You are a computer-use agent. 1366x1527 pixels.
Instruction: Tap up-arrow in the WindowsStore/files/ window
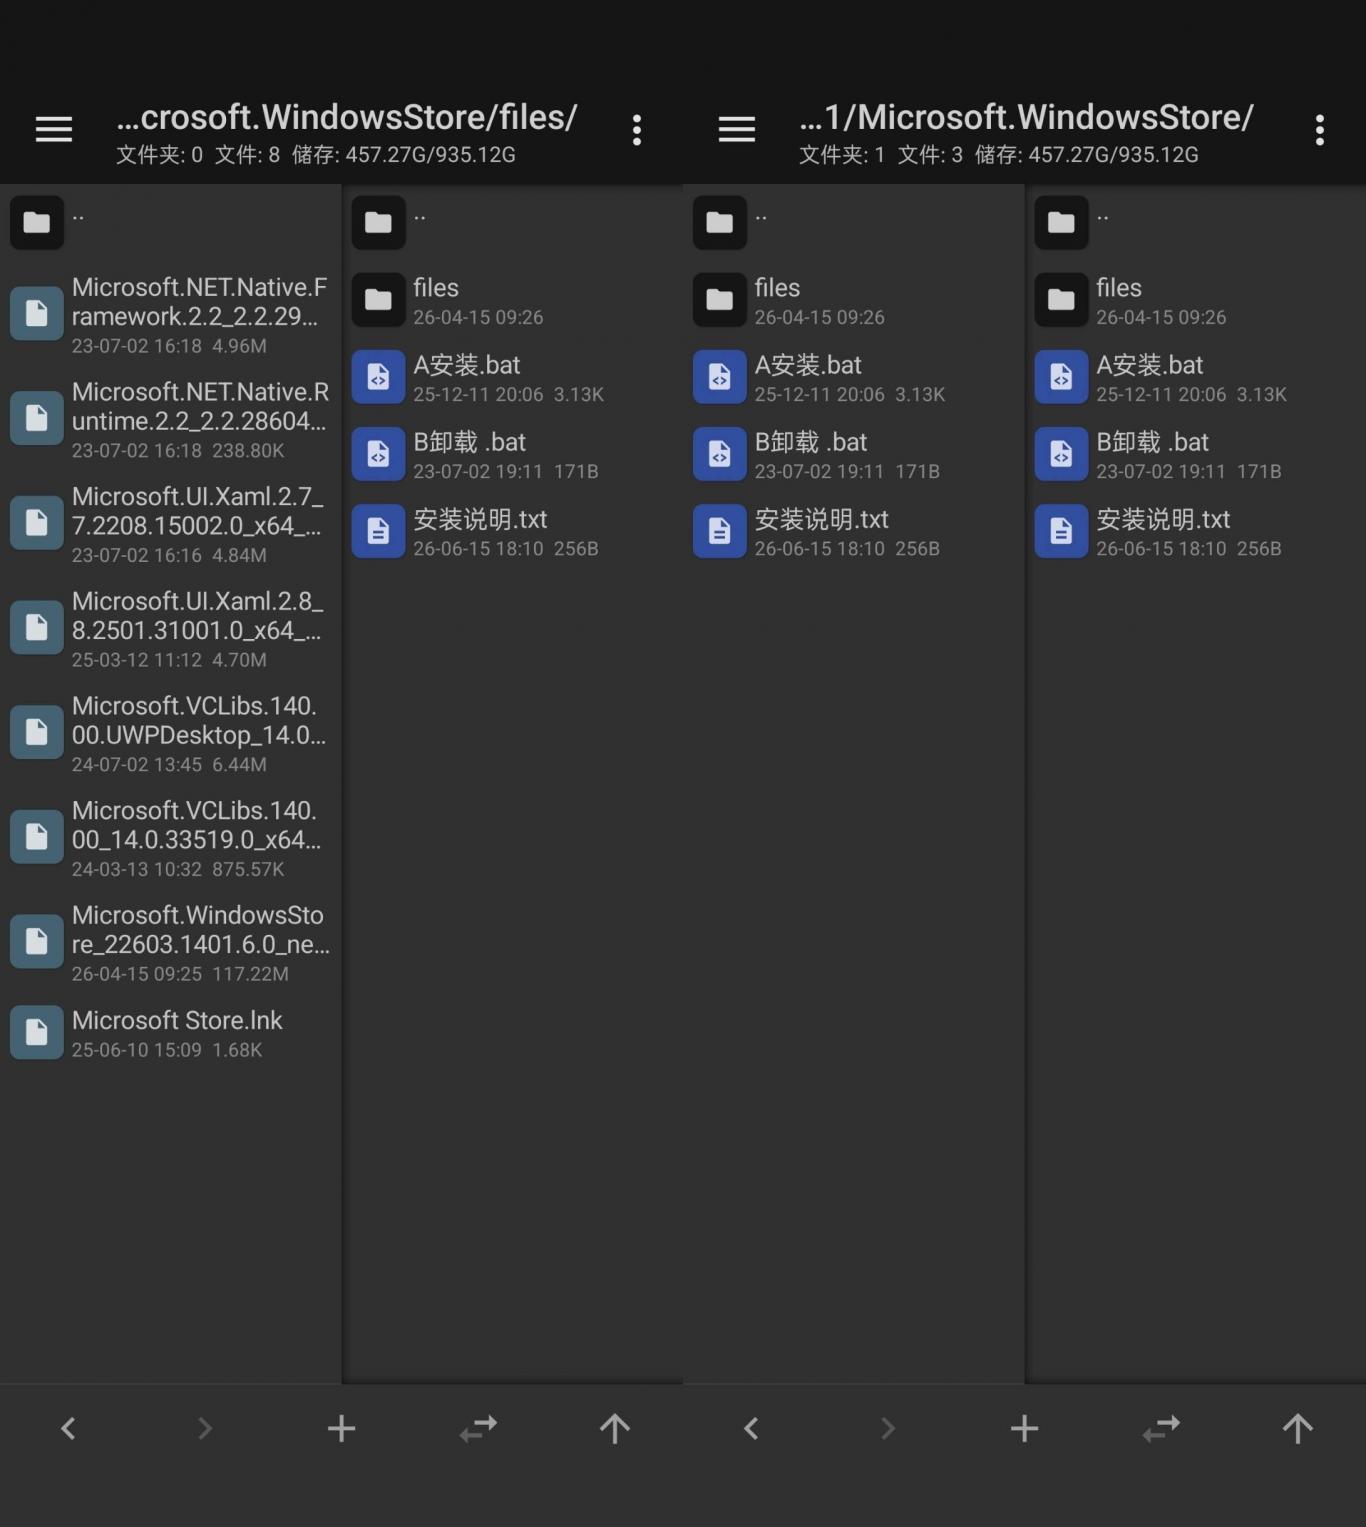tap(615, 1428)
